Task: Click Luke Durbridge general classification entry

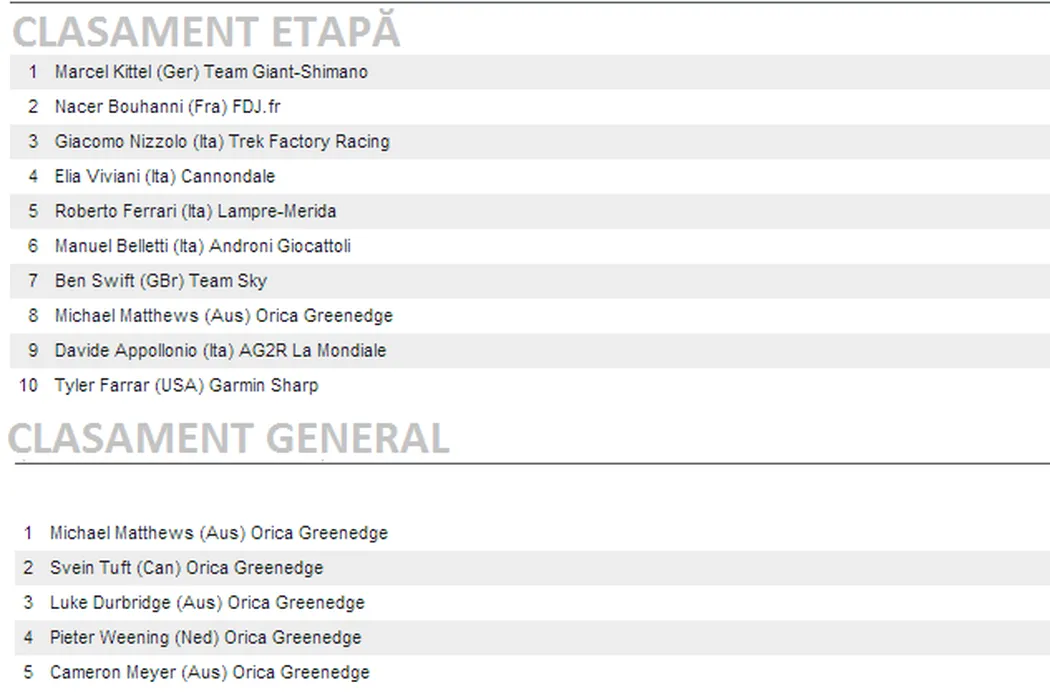Action: [x=207, y=603]
